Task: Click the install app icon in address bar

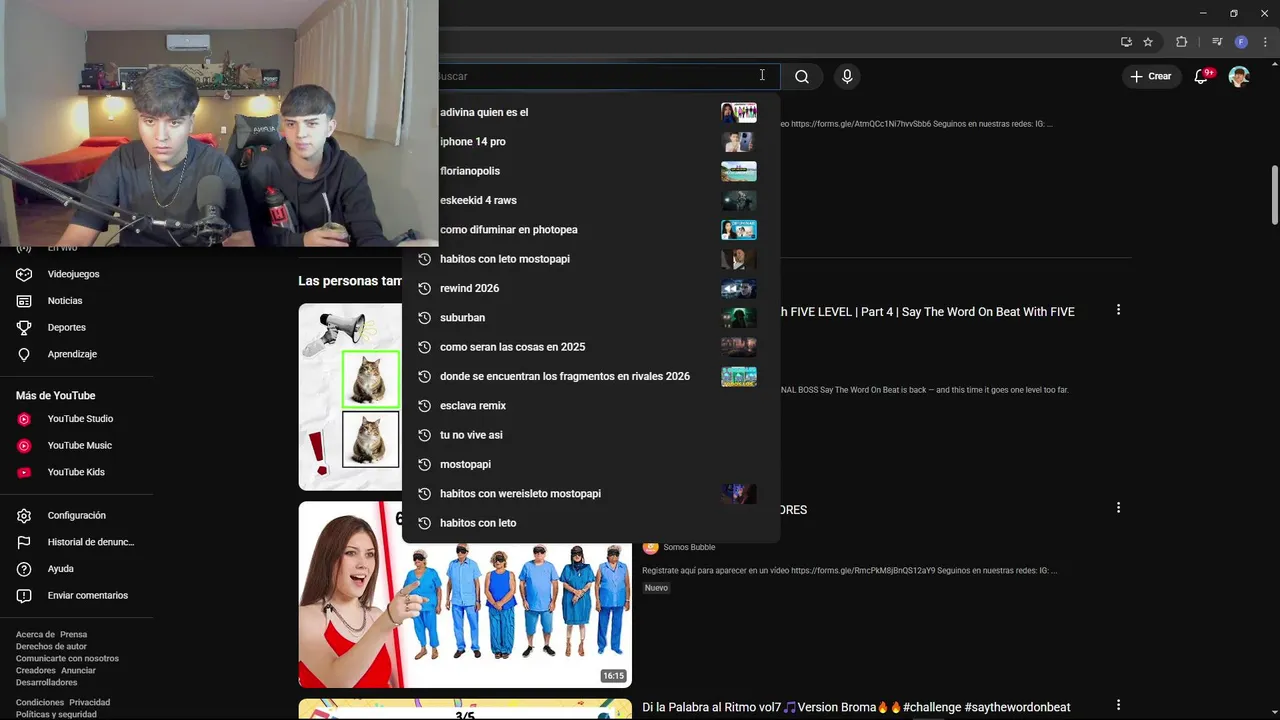Action: (x=1126, y=42)
